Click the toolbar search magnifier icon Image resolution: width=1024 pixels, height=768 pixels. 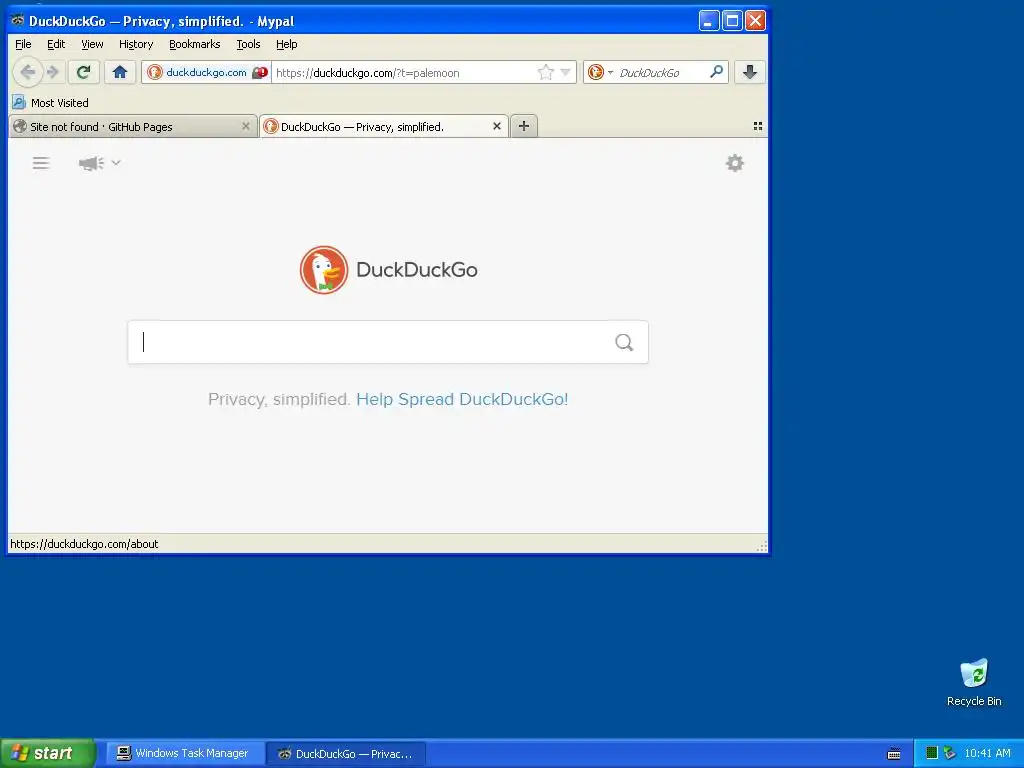[716, 72]
